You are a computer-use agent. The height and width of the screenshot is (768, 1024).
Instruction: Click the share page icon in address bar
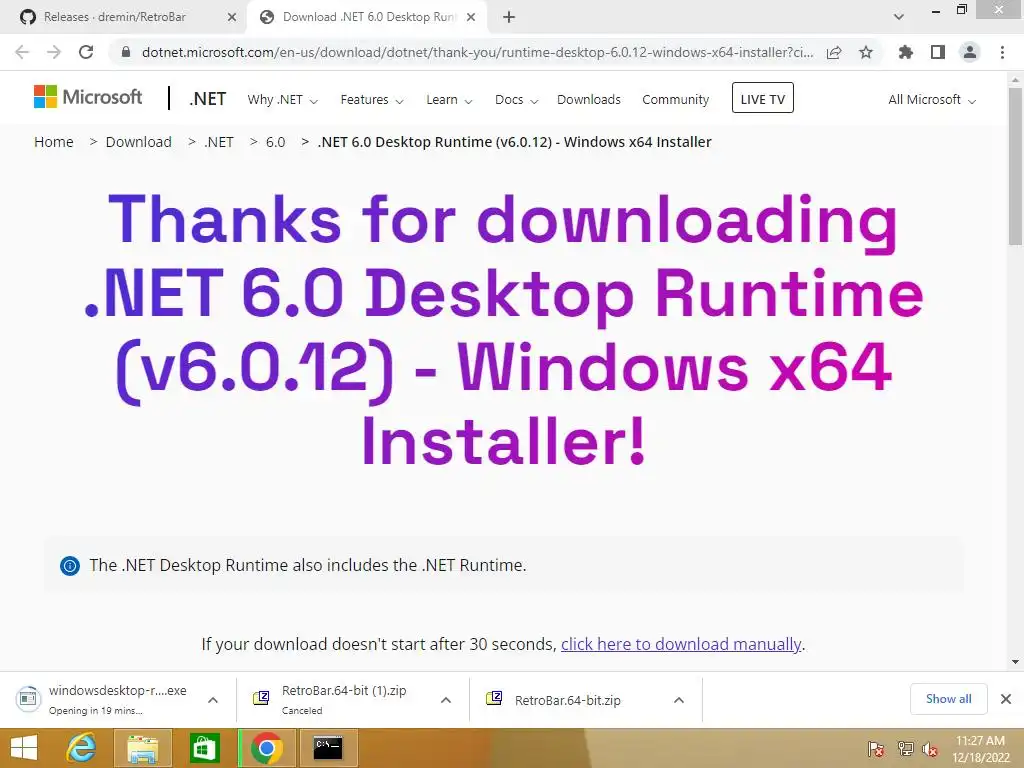pos(834,52)
